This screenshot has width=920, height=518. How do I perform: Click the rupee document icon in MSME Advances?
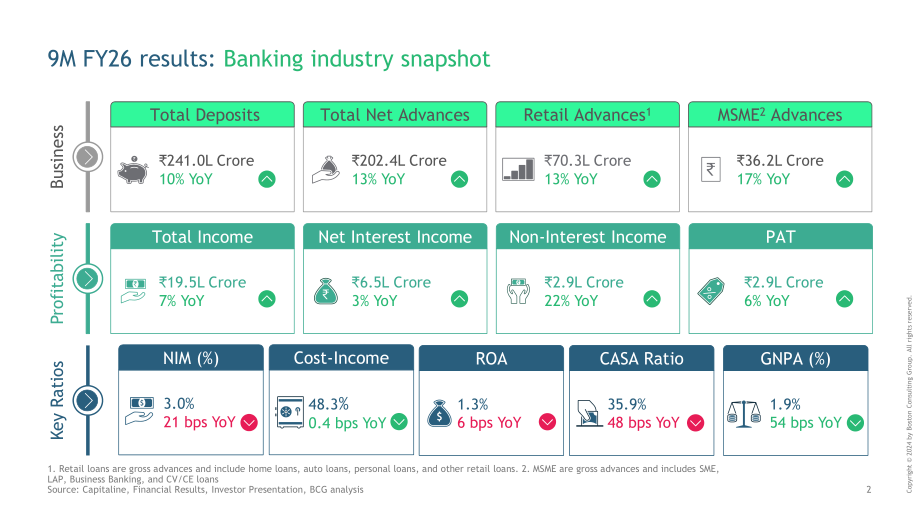(x=711, y=170)
